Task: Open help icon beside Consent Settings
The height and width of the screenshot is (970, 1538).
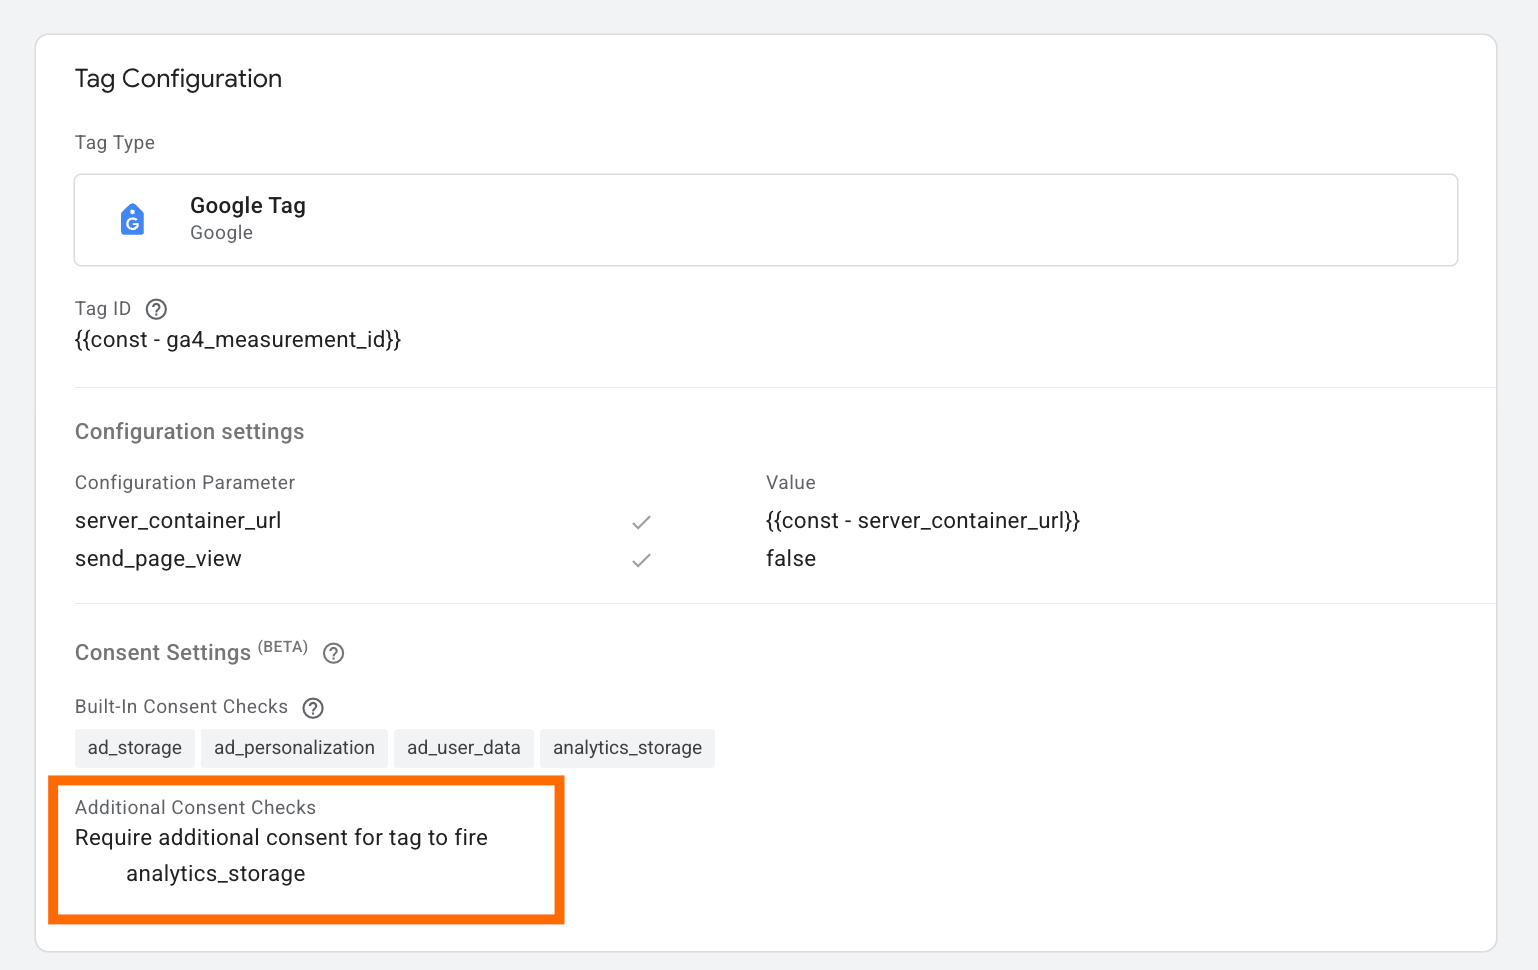Action: click(334, 653)
